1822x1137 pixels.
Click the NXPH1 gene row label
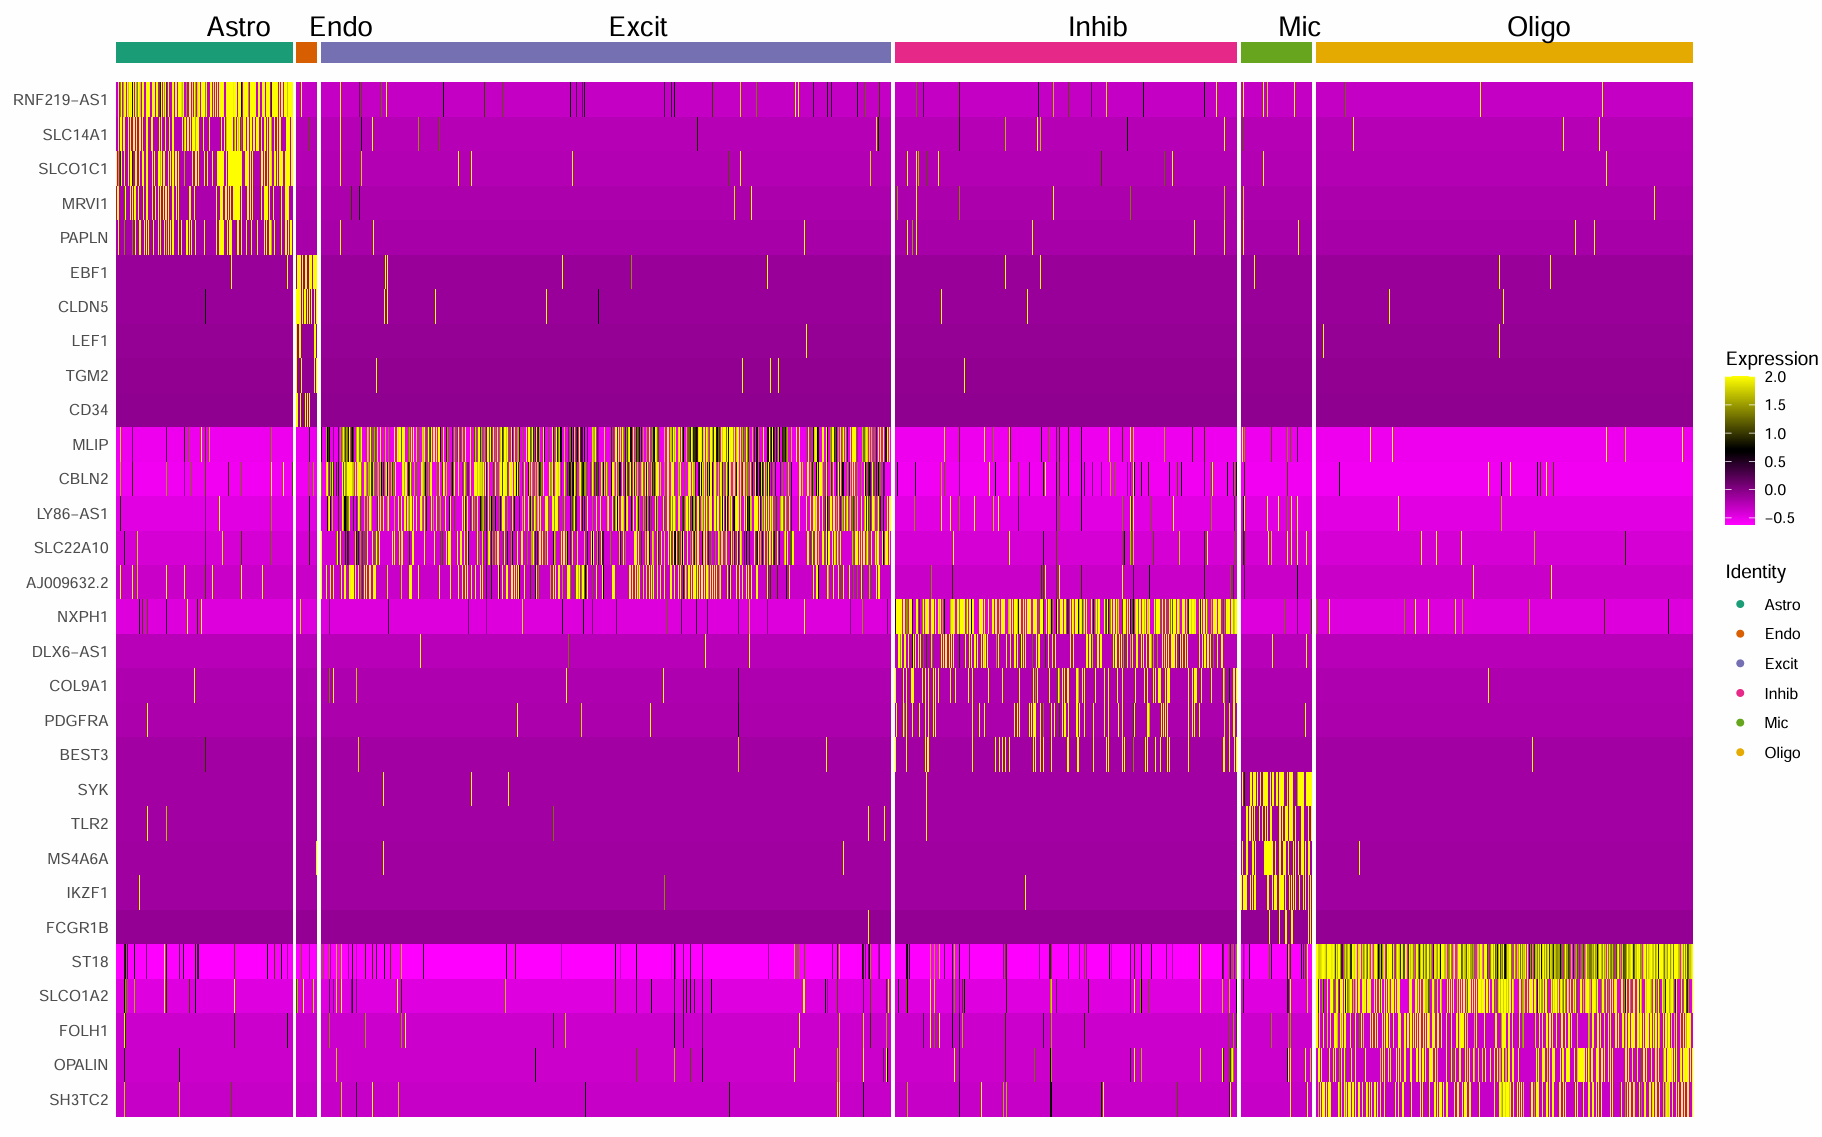[82, 617]
